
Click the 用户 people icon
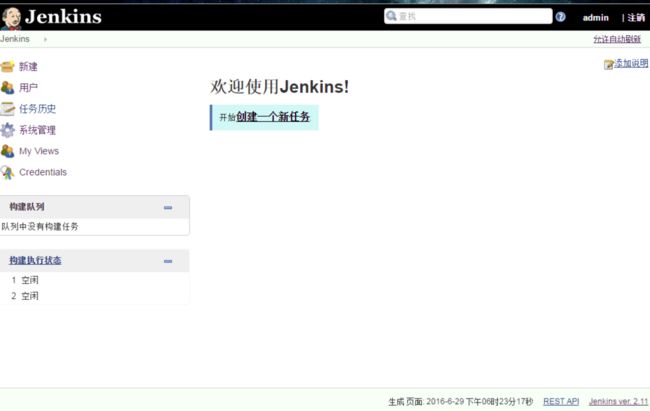(7, 88)
